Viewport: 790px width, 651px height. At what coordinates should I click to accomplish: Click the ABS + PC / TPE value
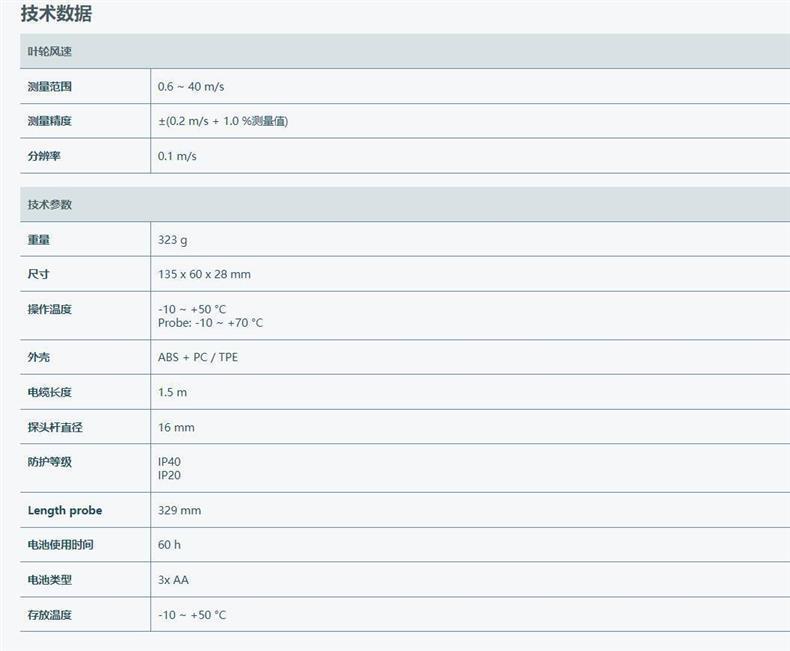pos(198,357)
